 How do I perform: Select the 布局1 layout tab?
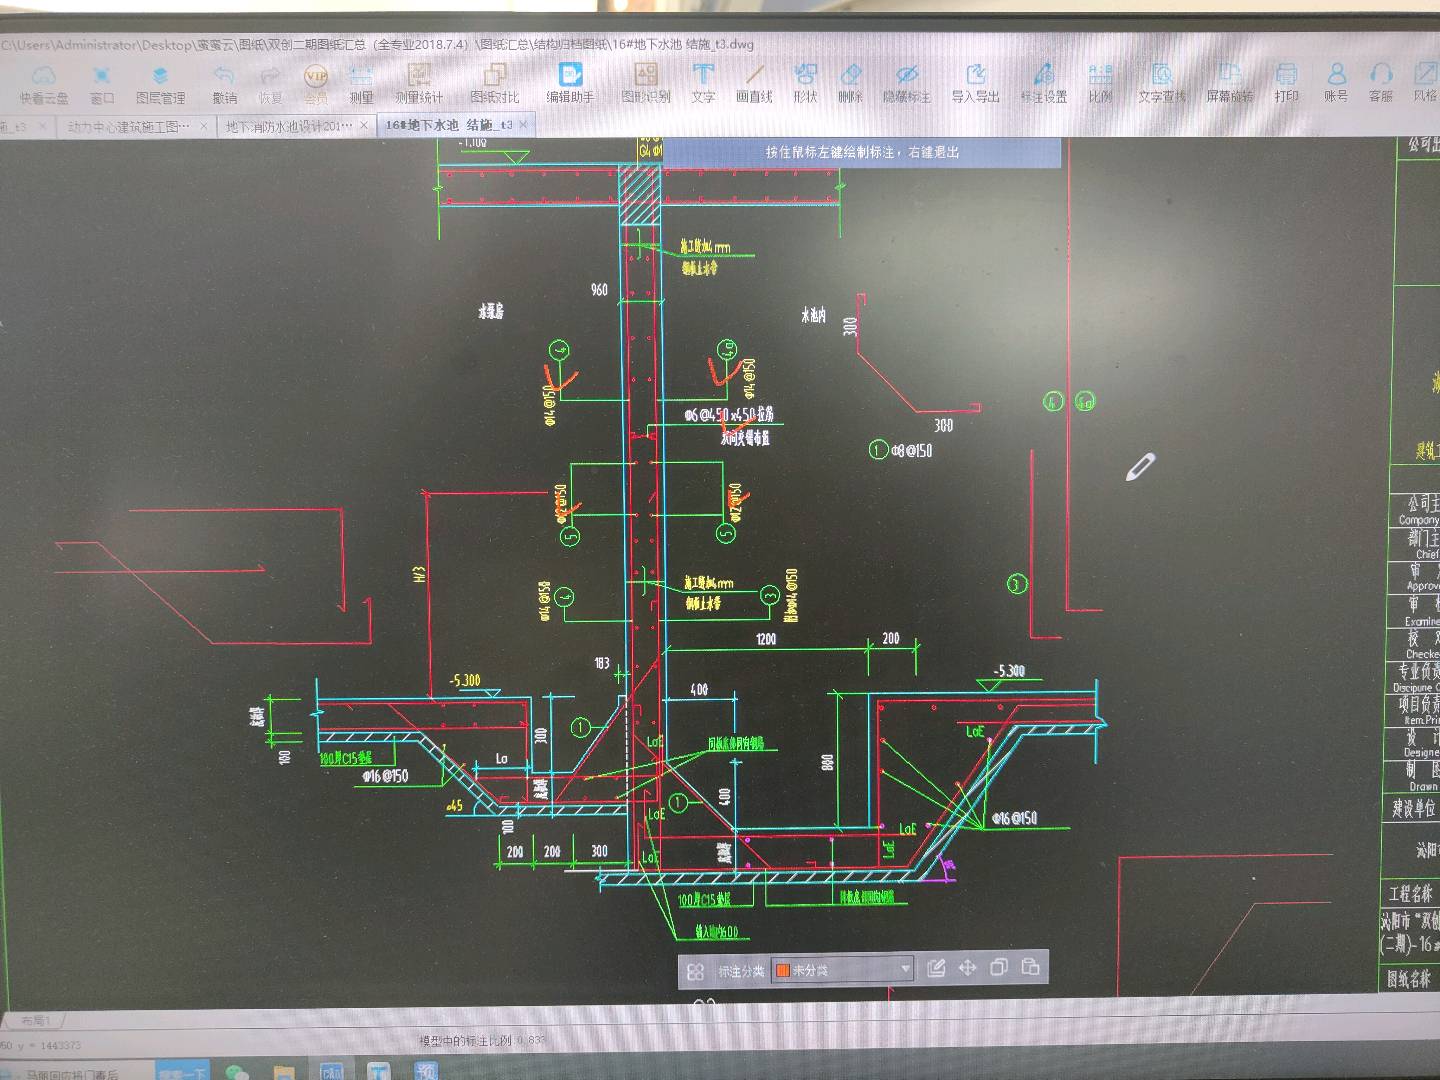36,1021
